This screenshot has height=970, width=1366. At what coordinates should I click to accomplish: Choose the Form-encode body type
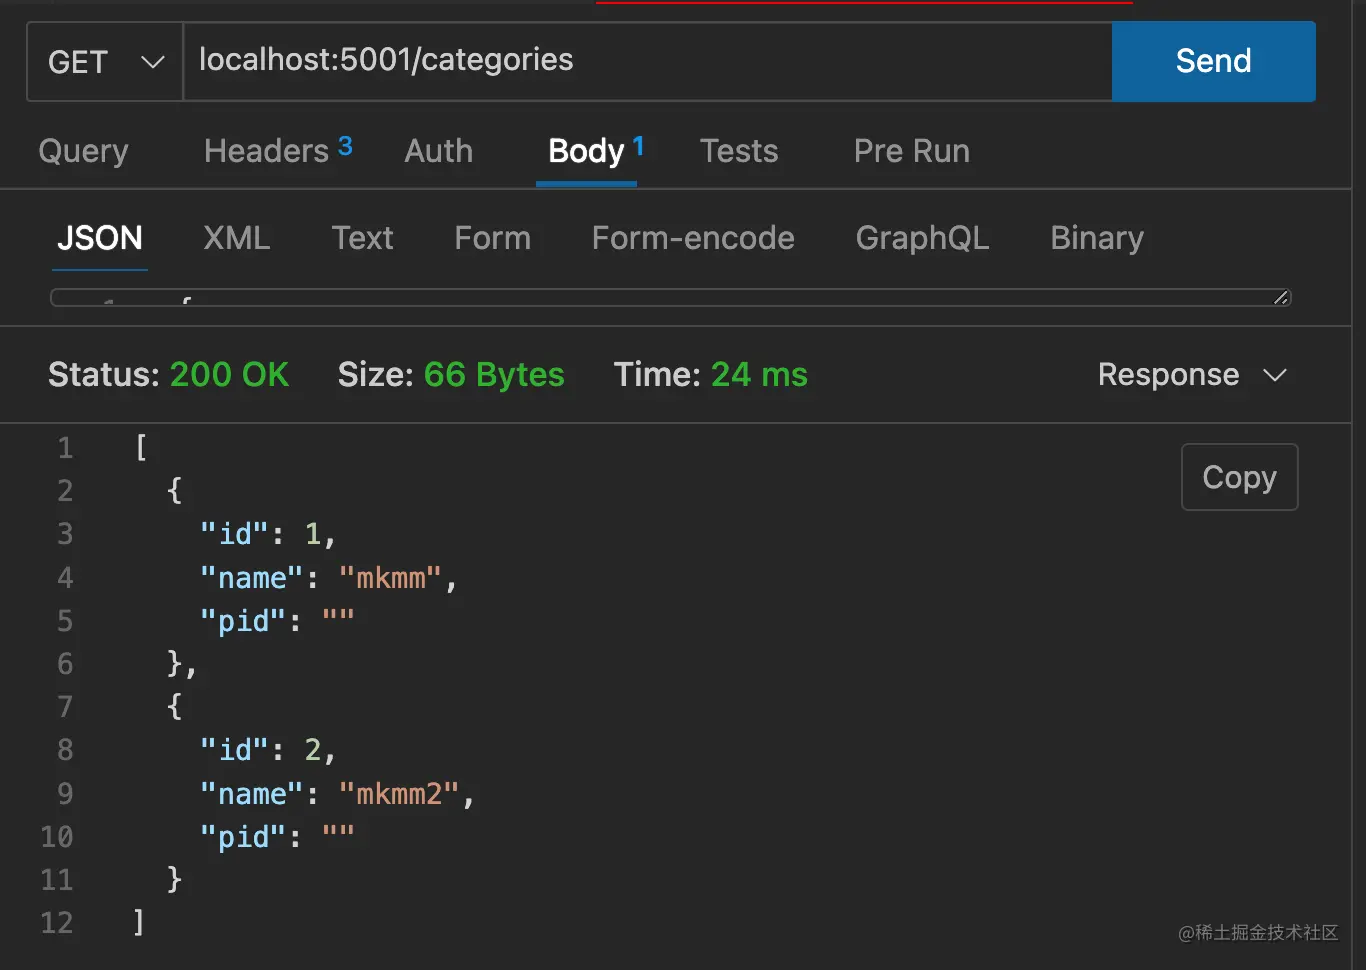(x=693, y=238)
